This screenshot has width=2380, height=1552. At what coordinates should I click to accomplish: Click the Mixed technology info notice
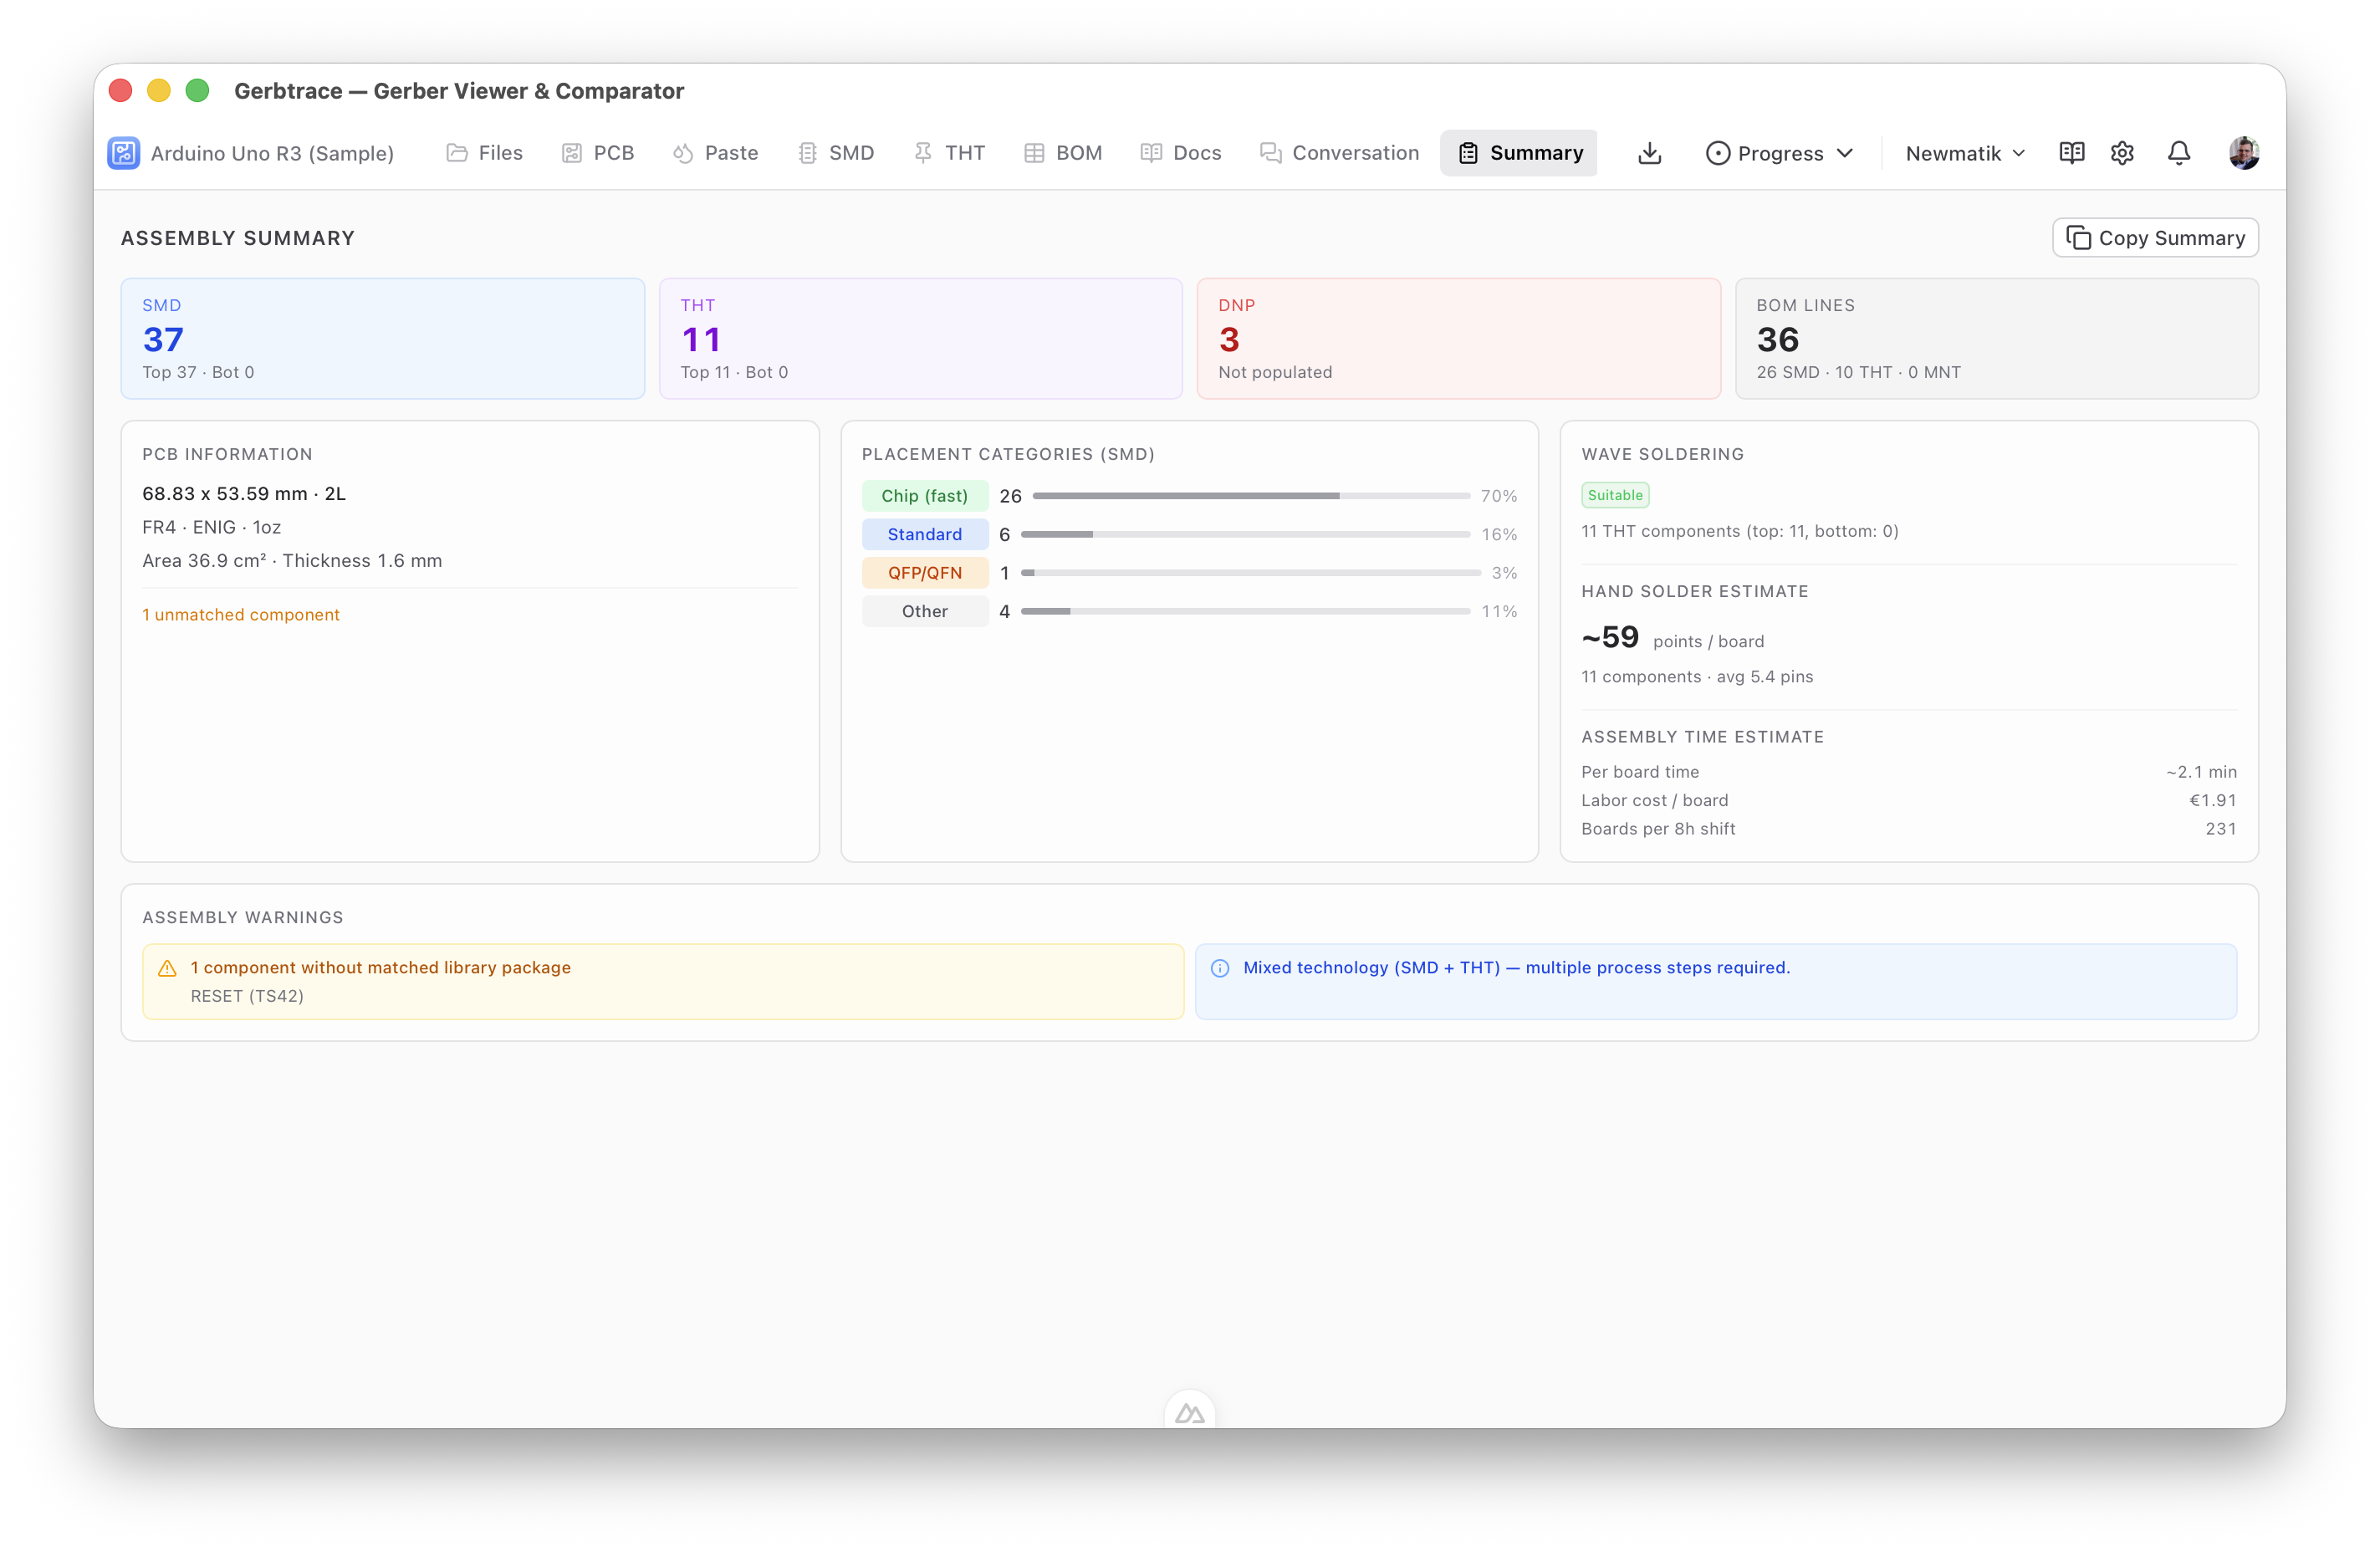click(x=1716, y=982)
